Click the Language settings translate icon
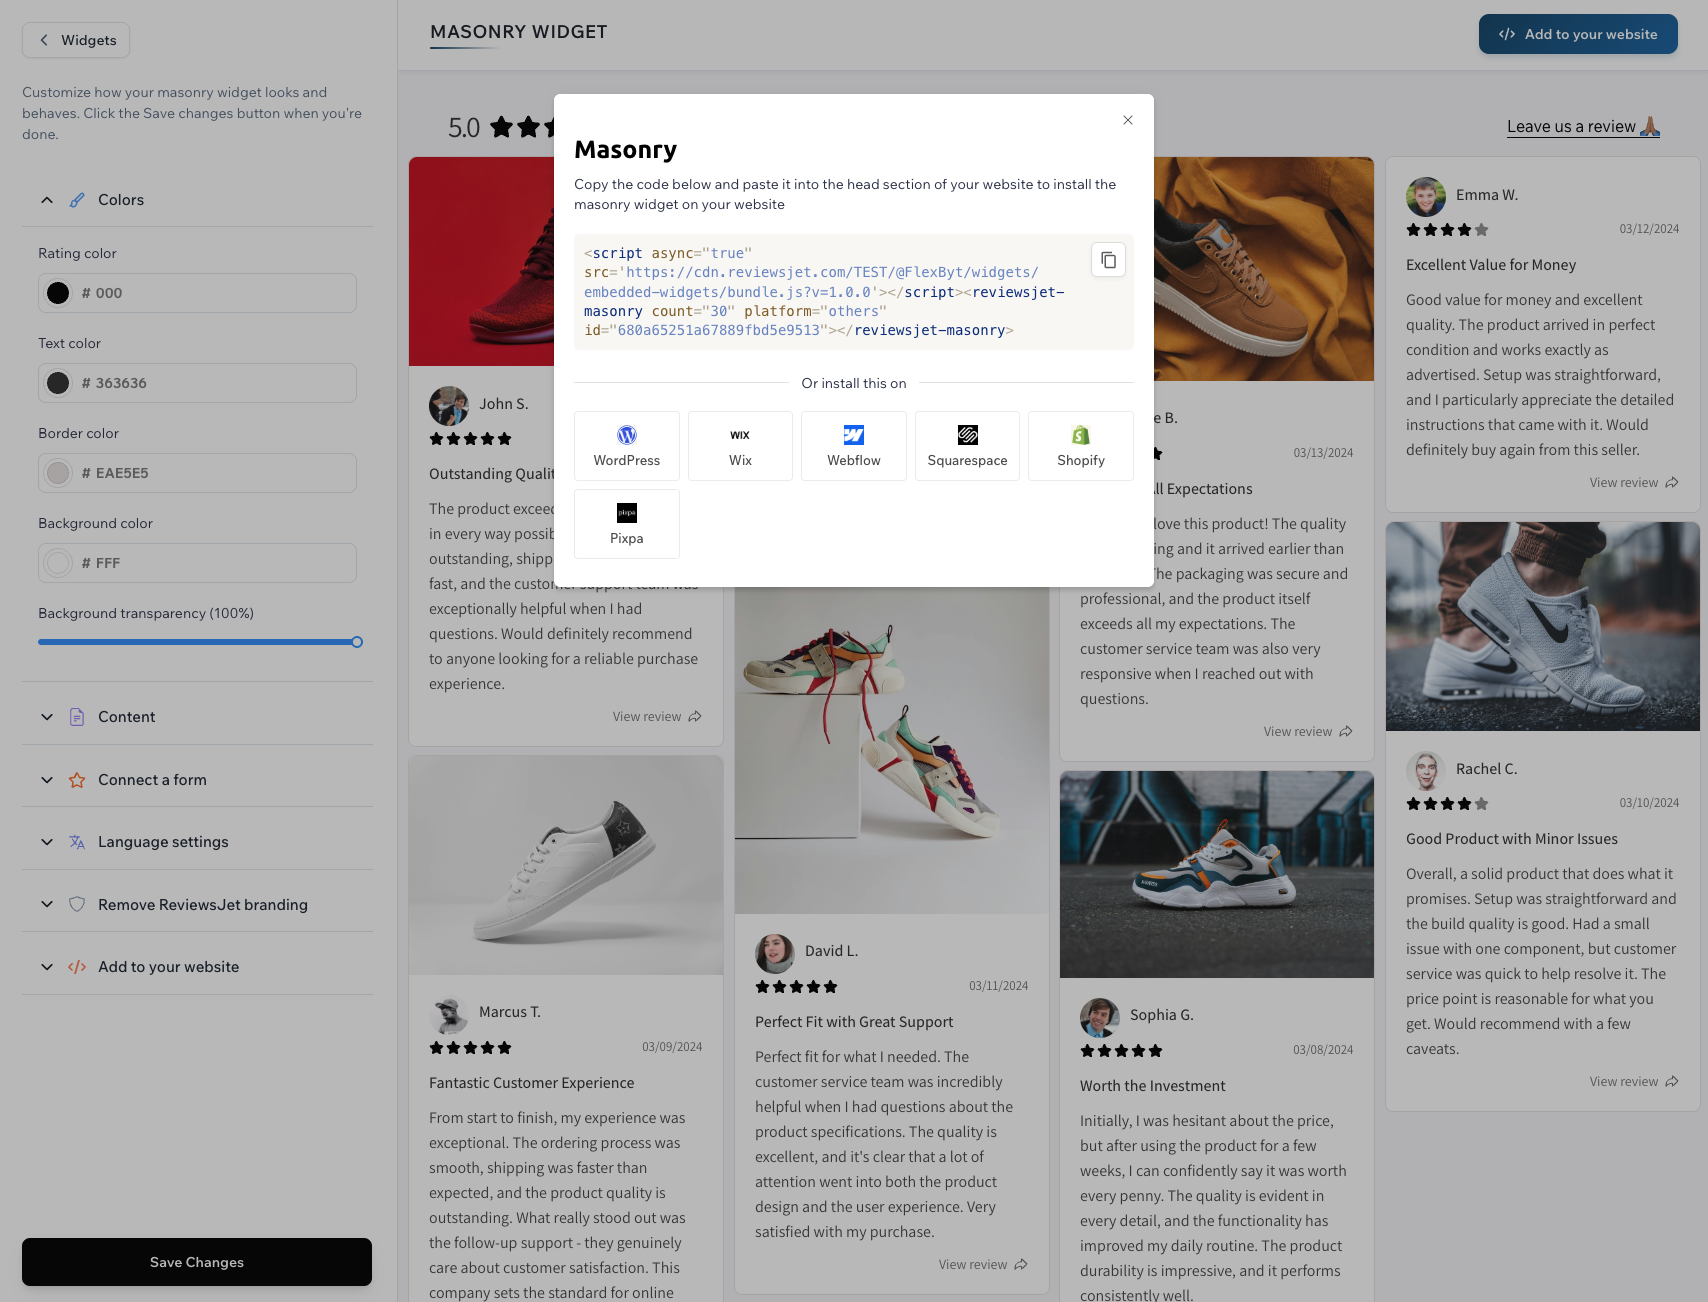 [x=77, y=842]
